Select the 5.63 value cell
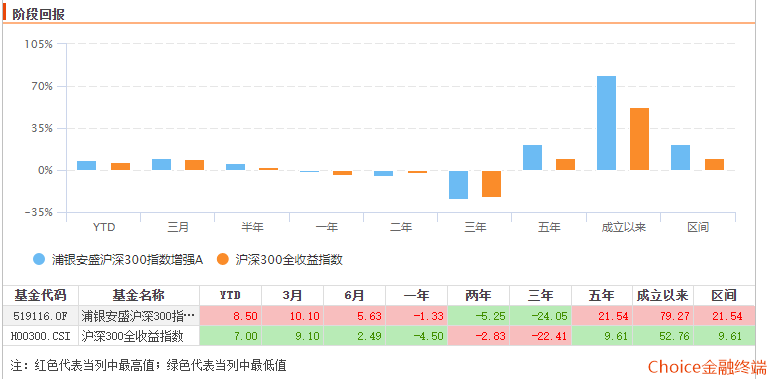 (355, 316)
